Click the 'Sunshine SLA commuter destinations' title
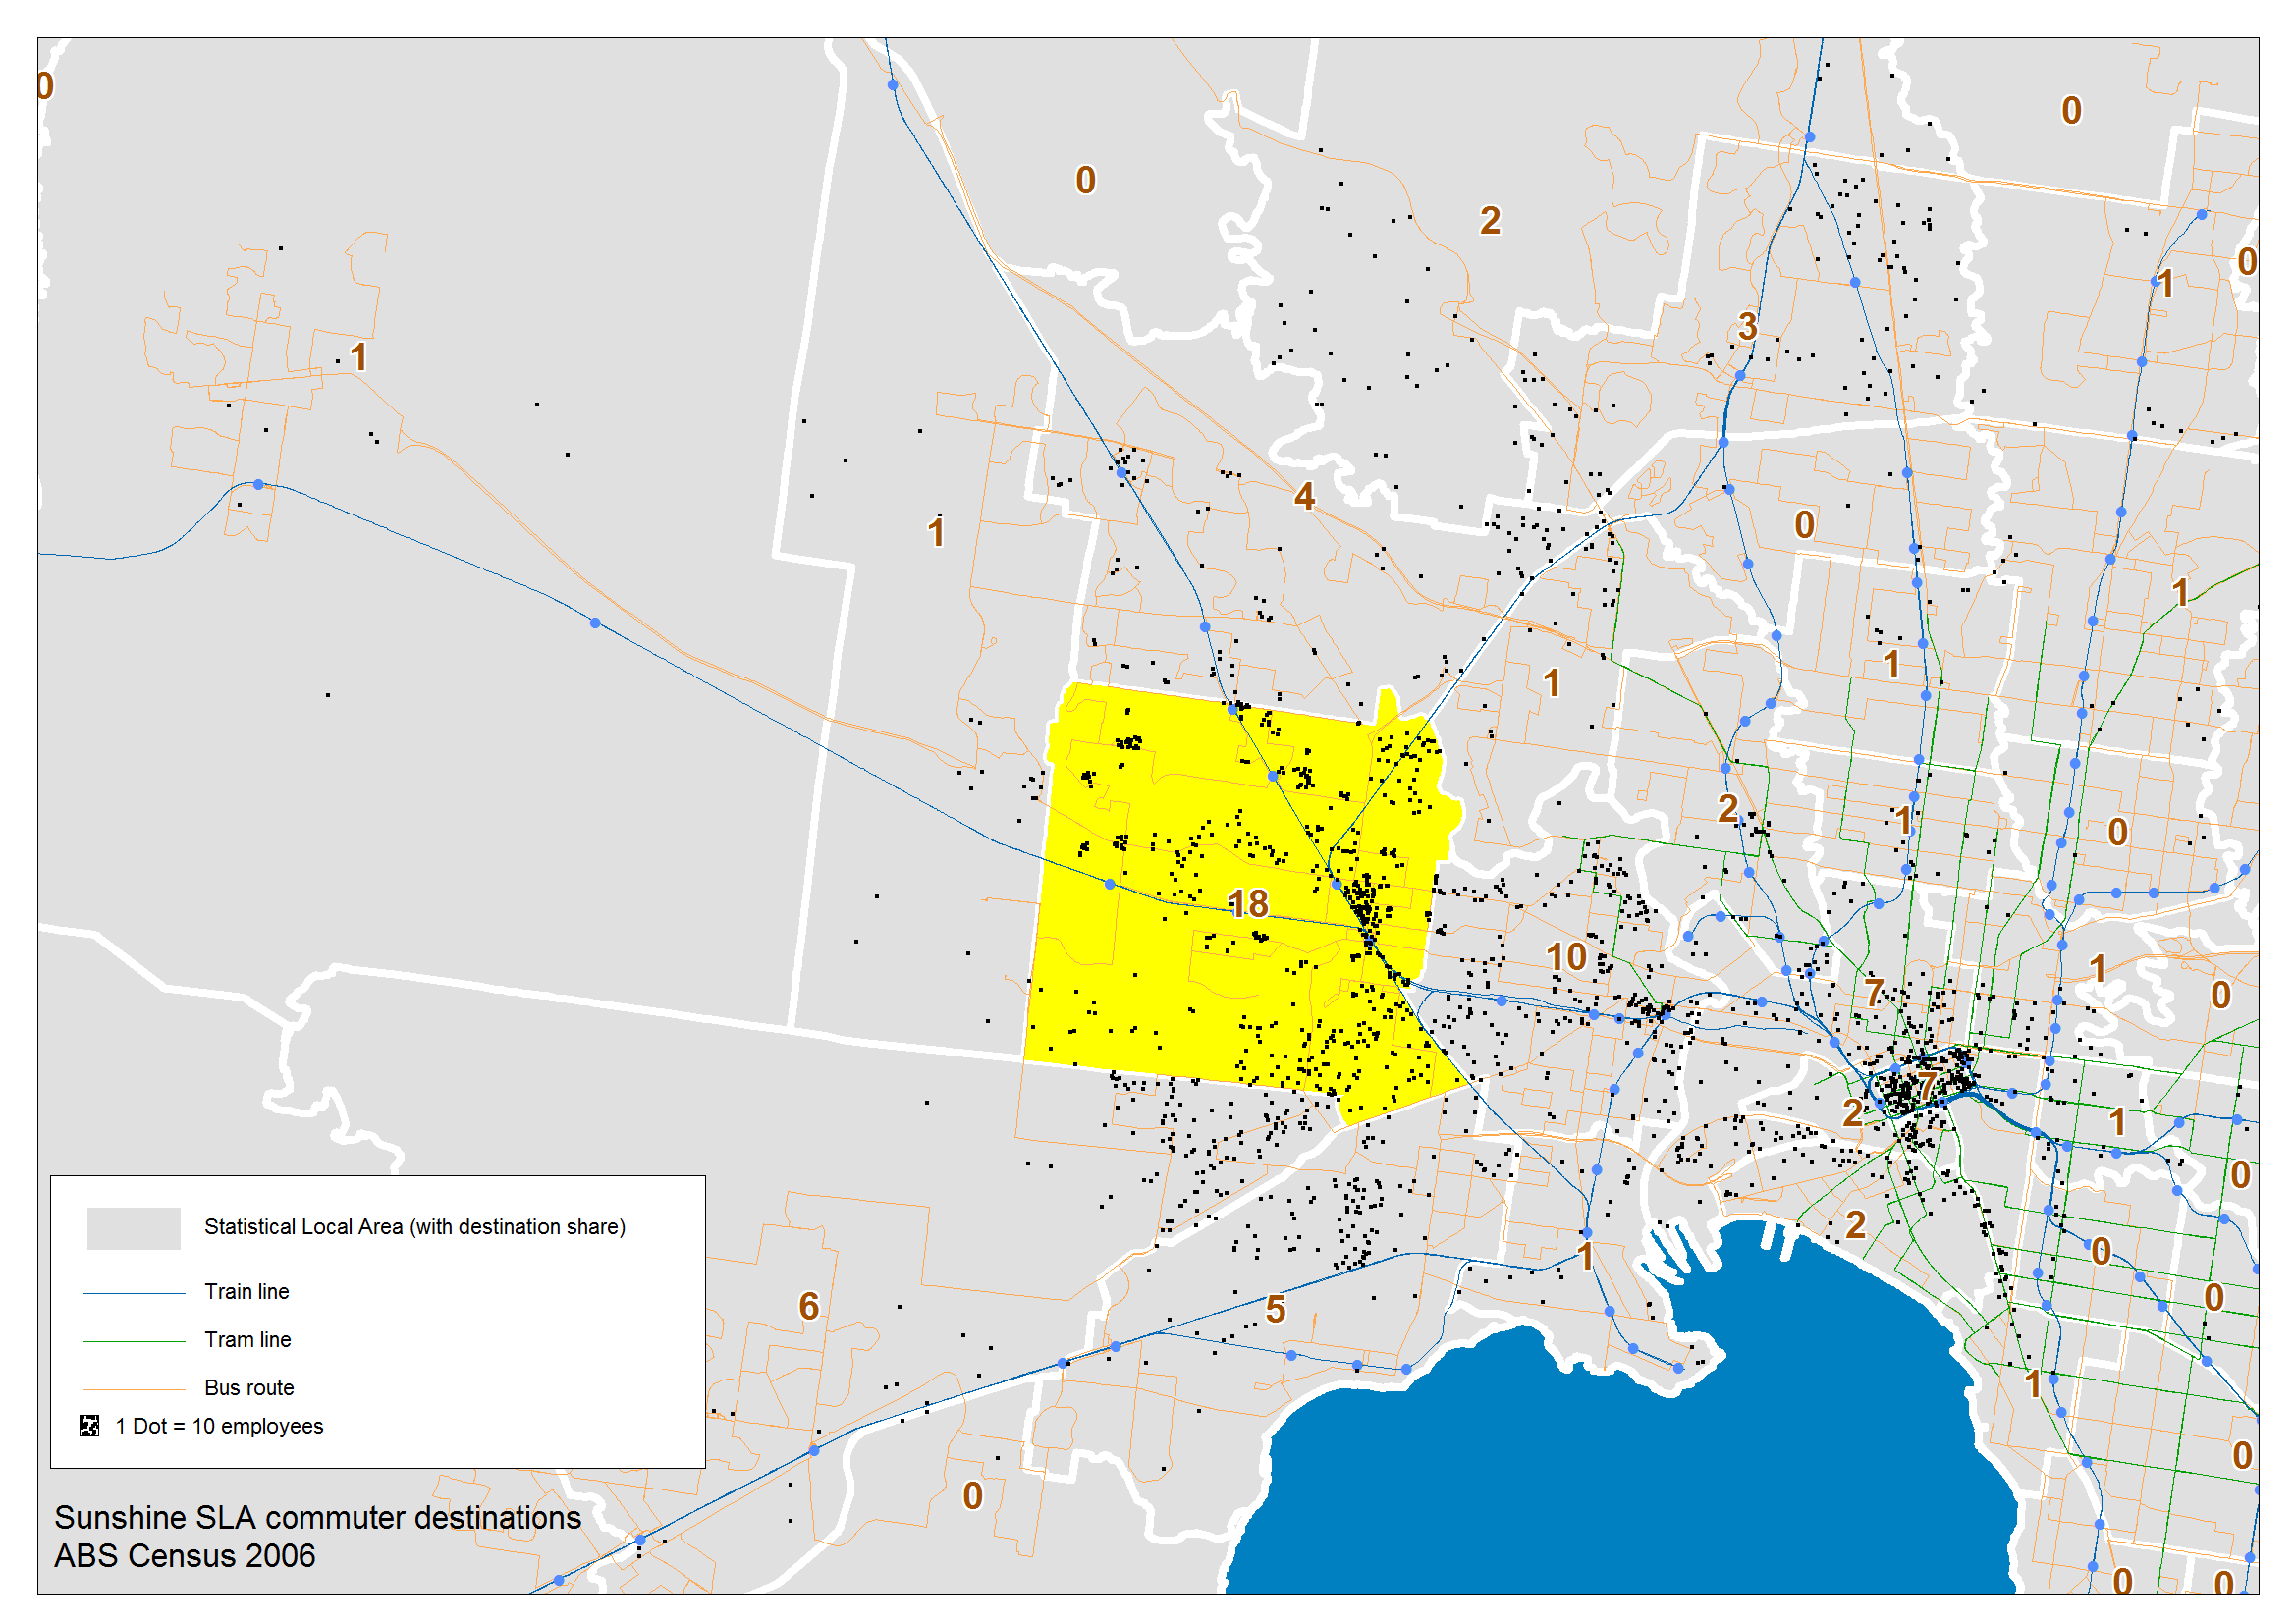The height and width of the screenshot is (1624, 2295). pos(317,1517)
